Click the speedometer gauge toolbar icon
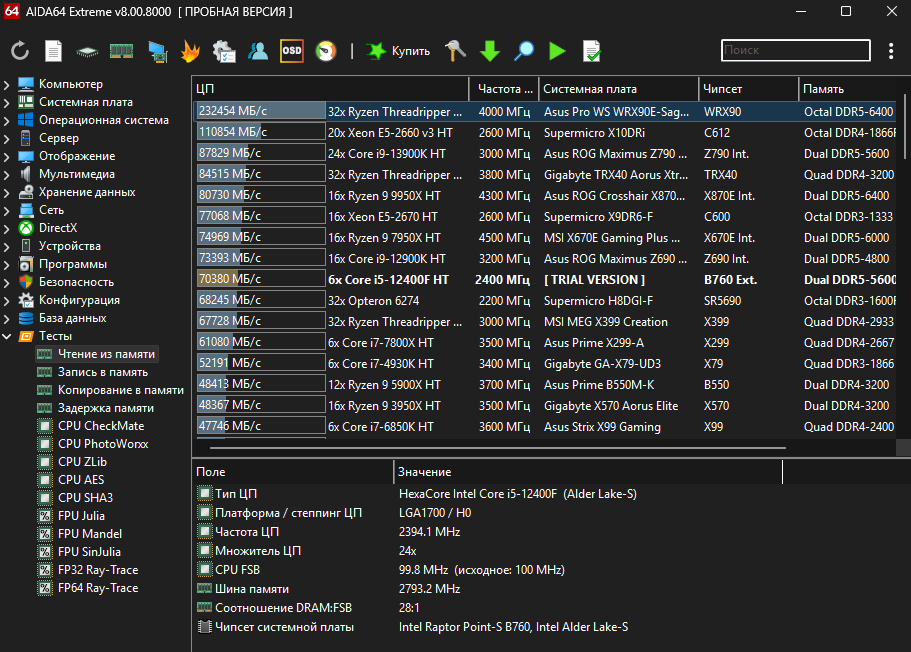 pyautogui.click(x=325, y=51)
